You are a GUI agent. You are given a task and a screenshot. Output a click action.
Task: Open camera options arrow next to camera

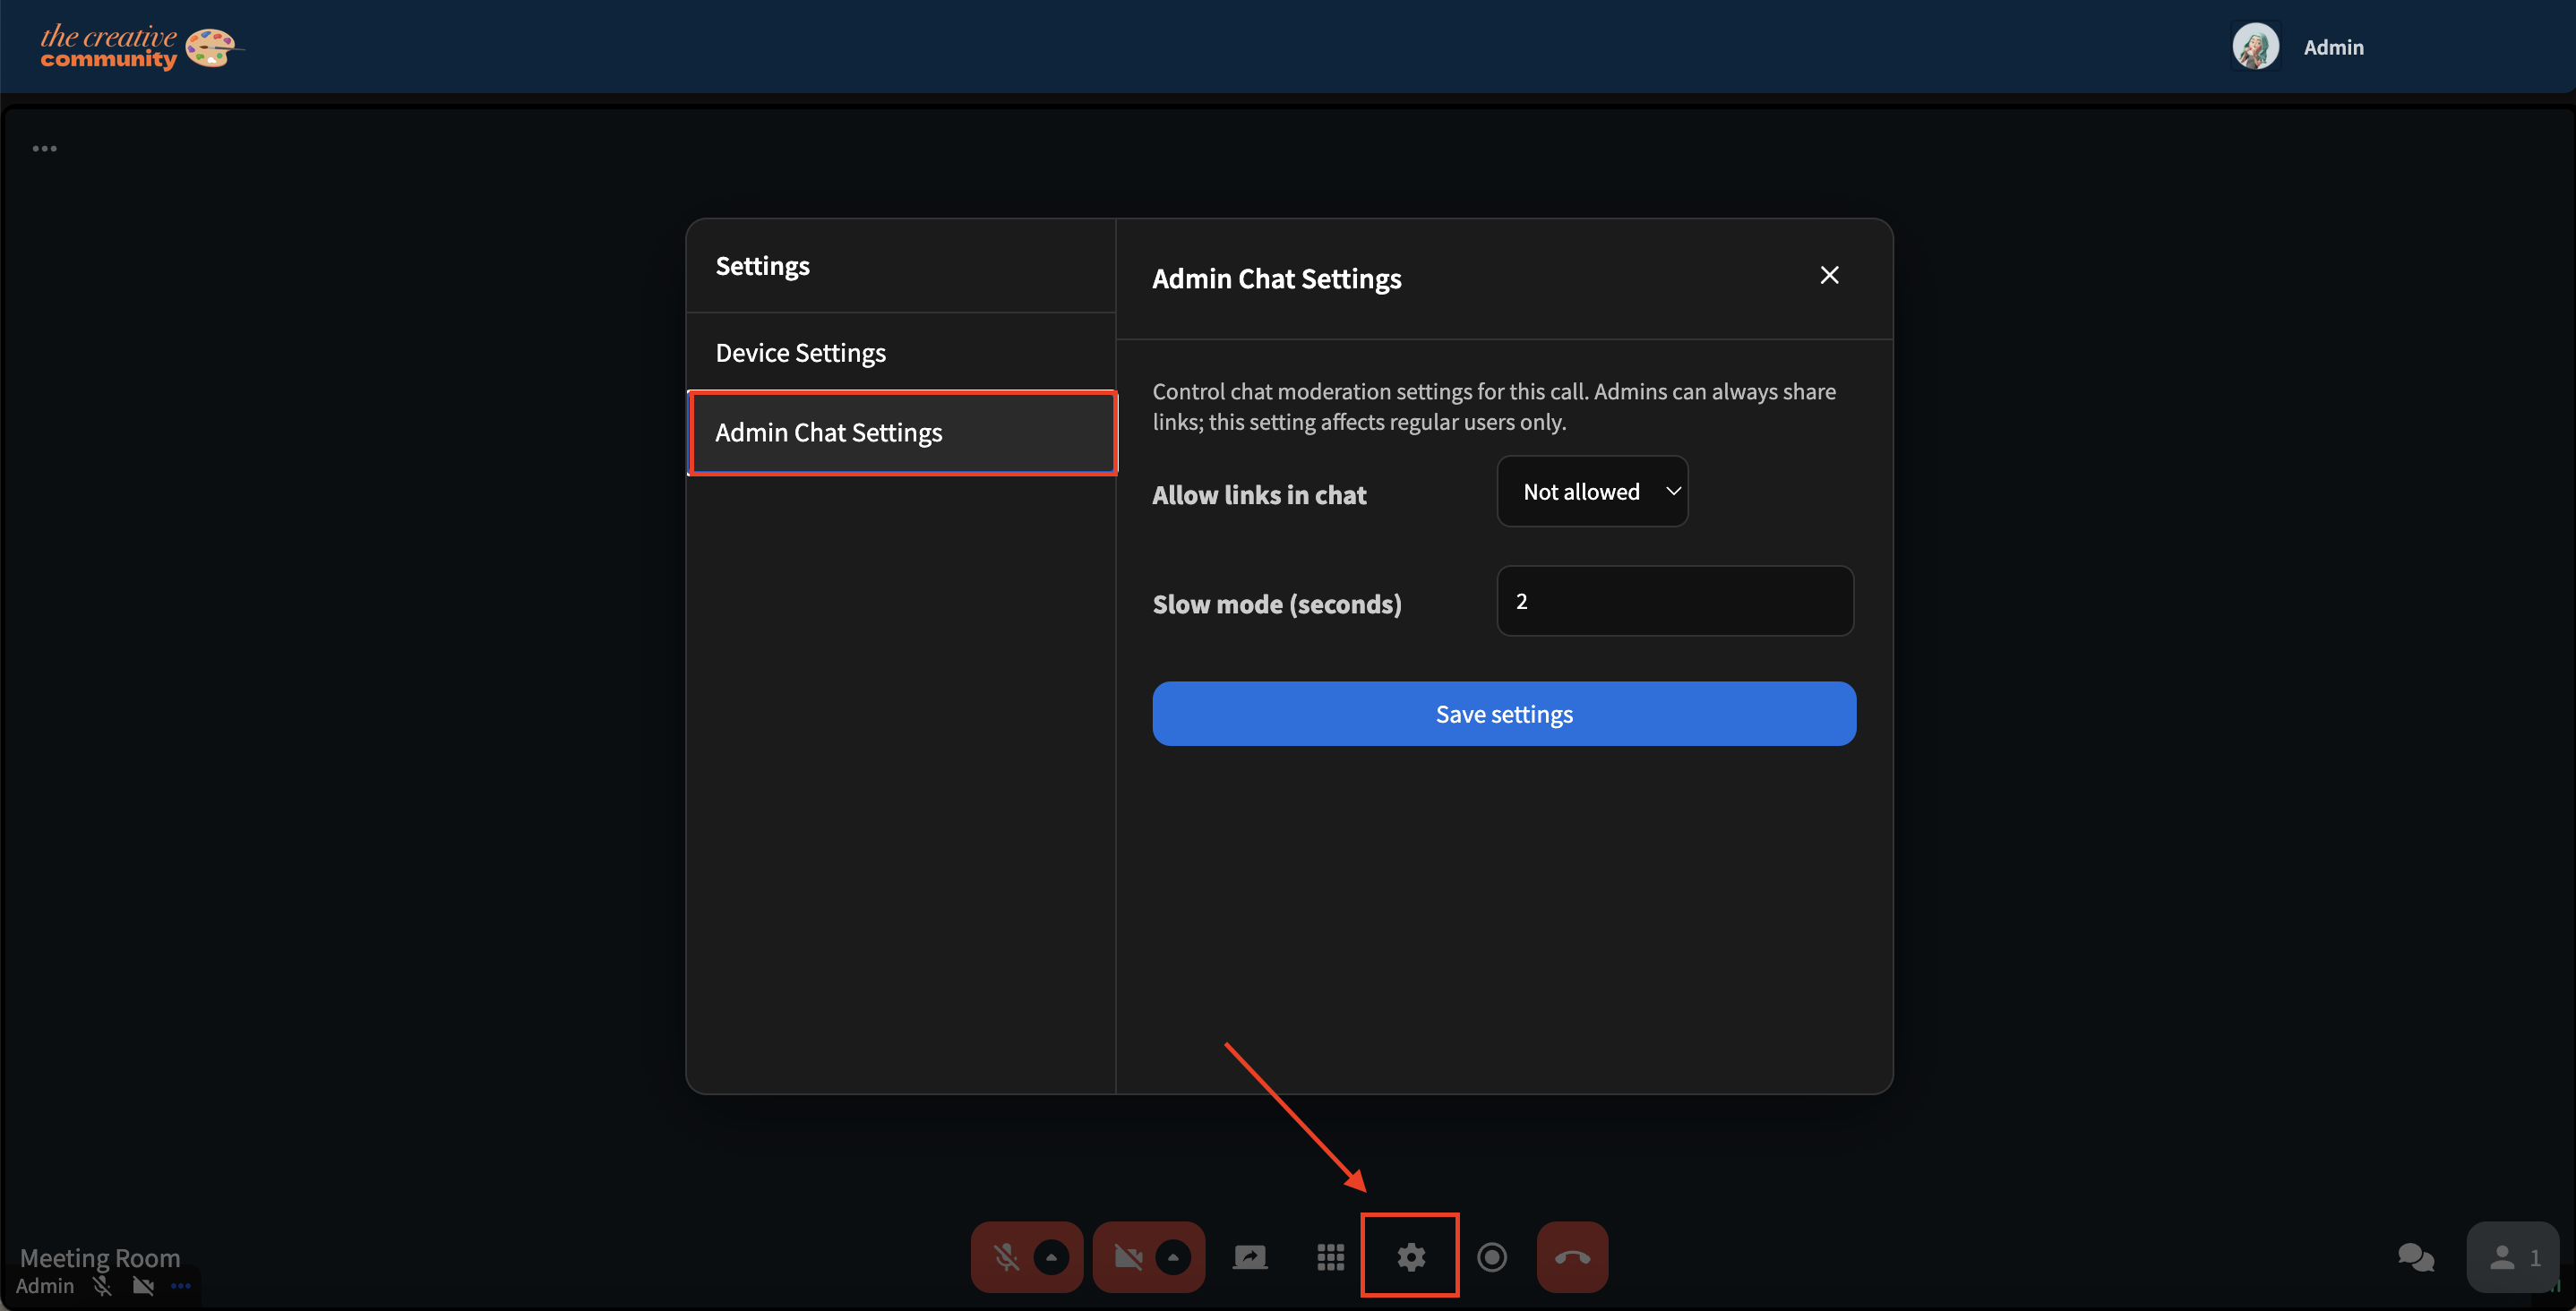(1173, 1257)
